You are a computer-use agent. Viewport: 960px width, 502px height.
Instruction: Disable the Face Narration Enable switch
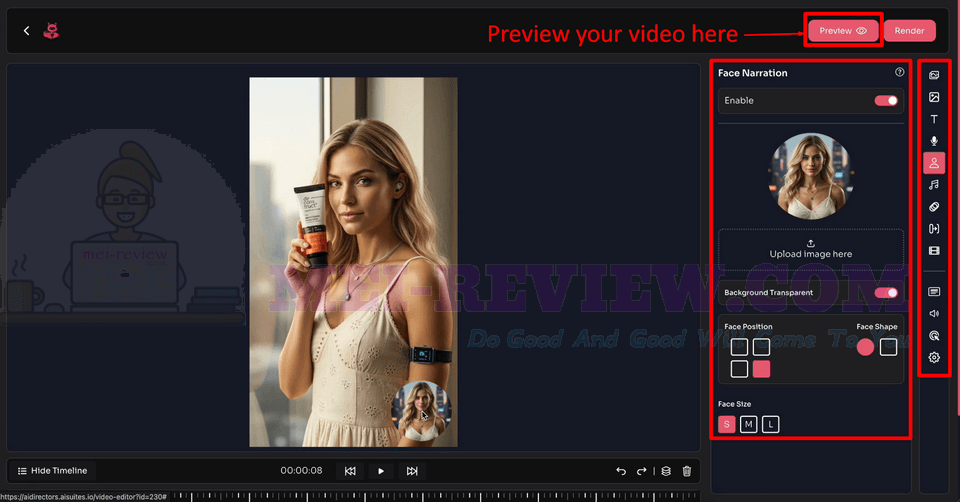click(x=885, y=100)
